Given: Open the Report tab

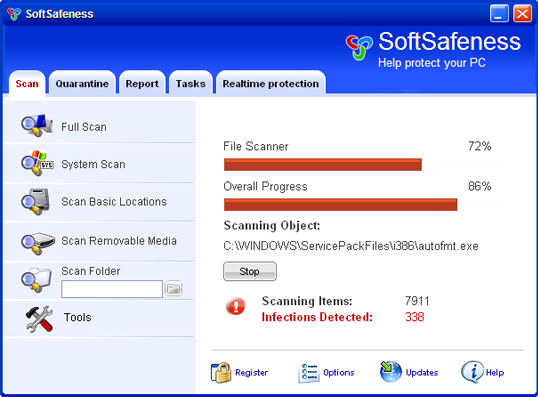Looking at the screenshot, I should 142,83.
